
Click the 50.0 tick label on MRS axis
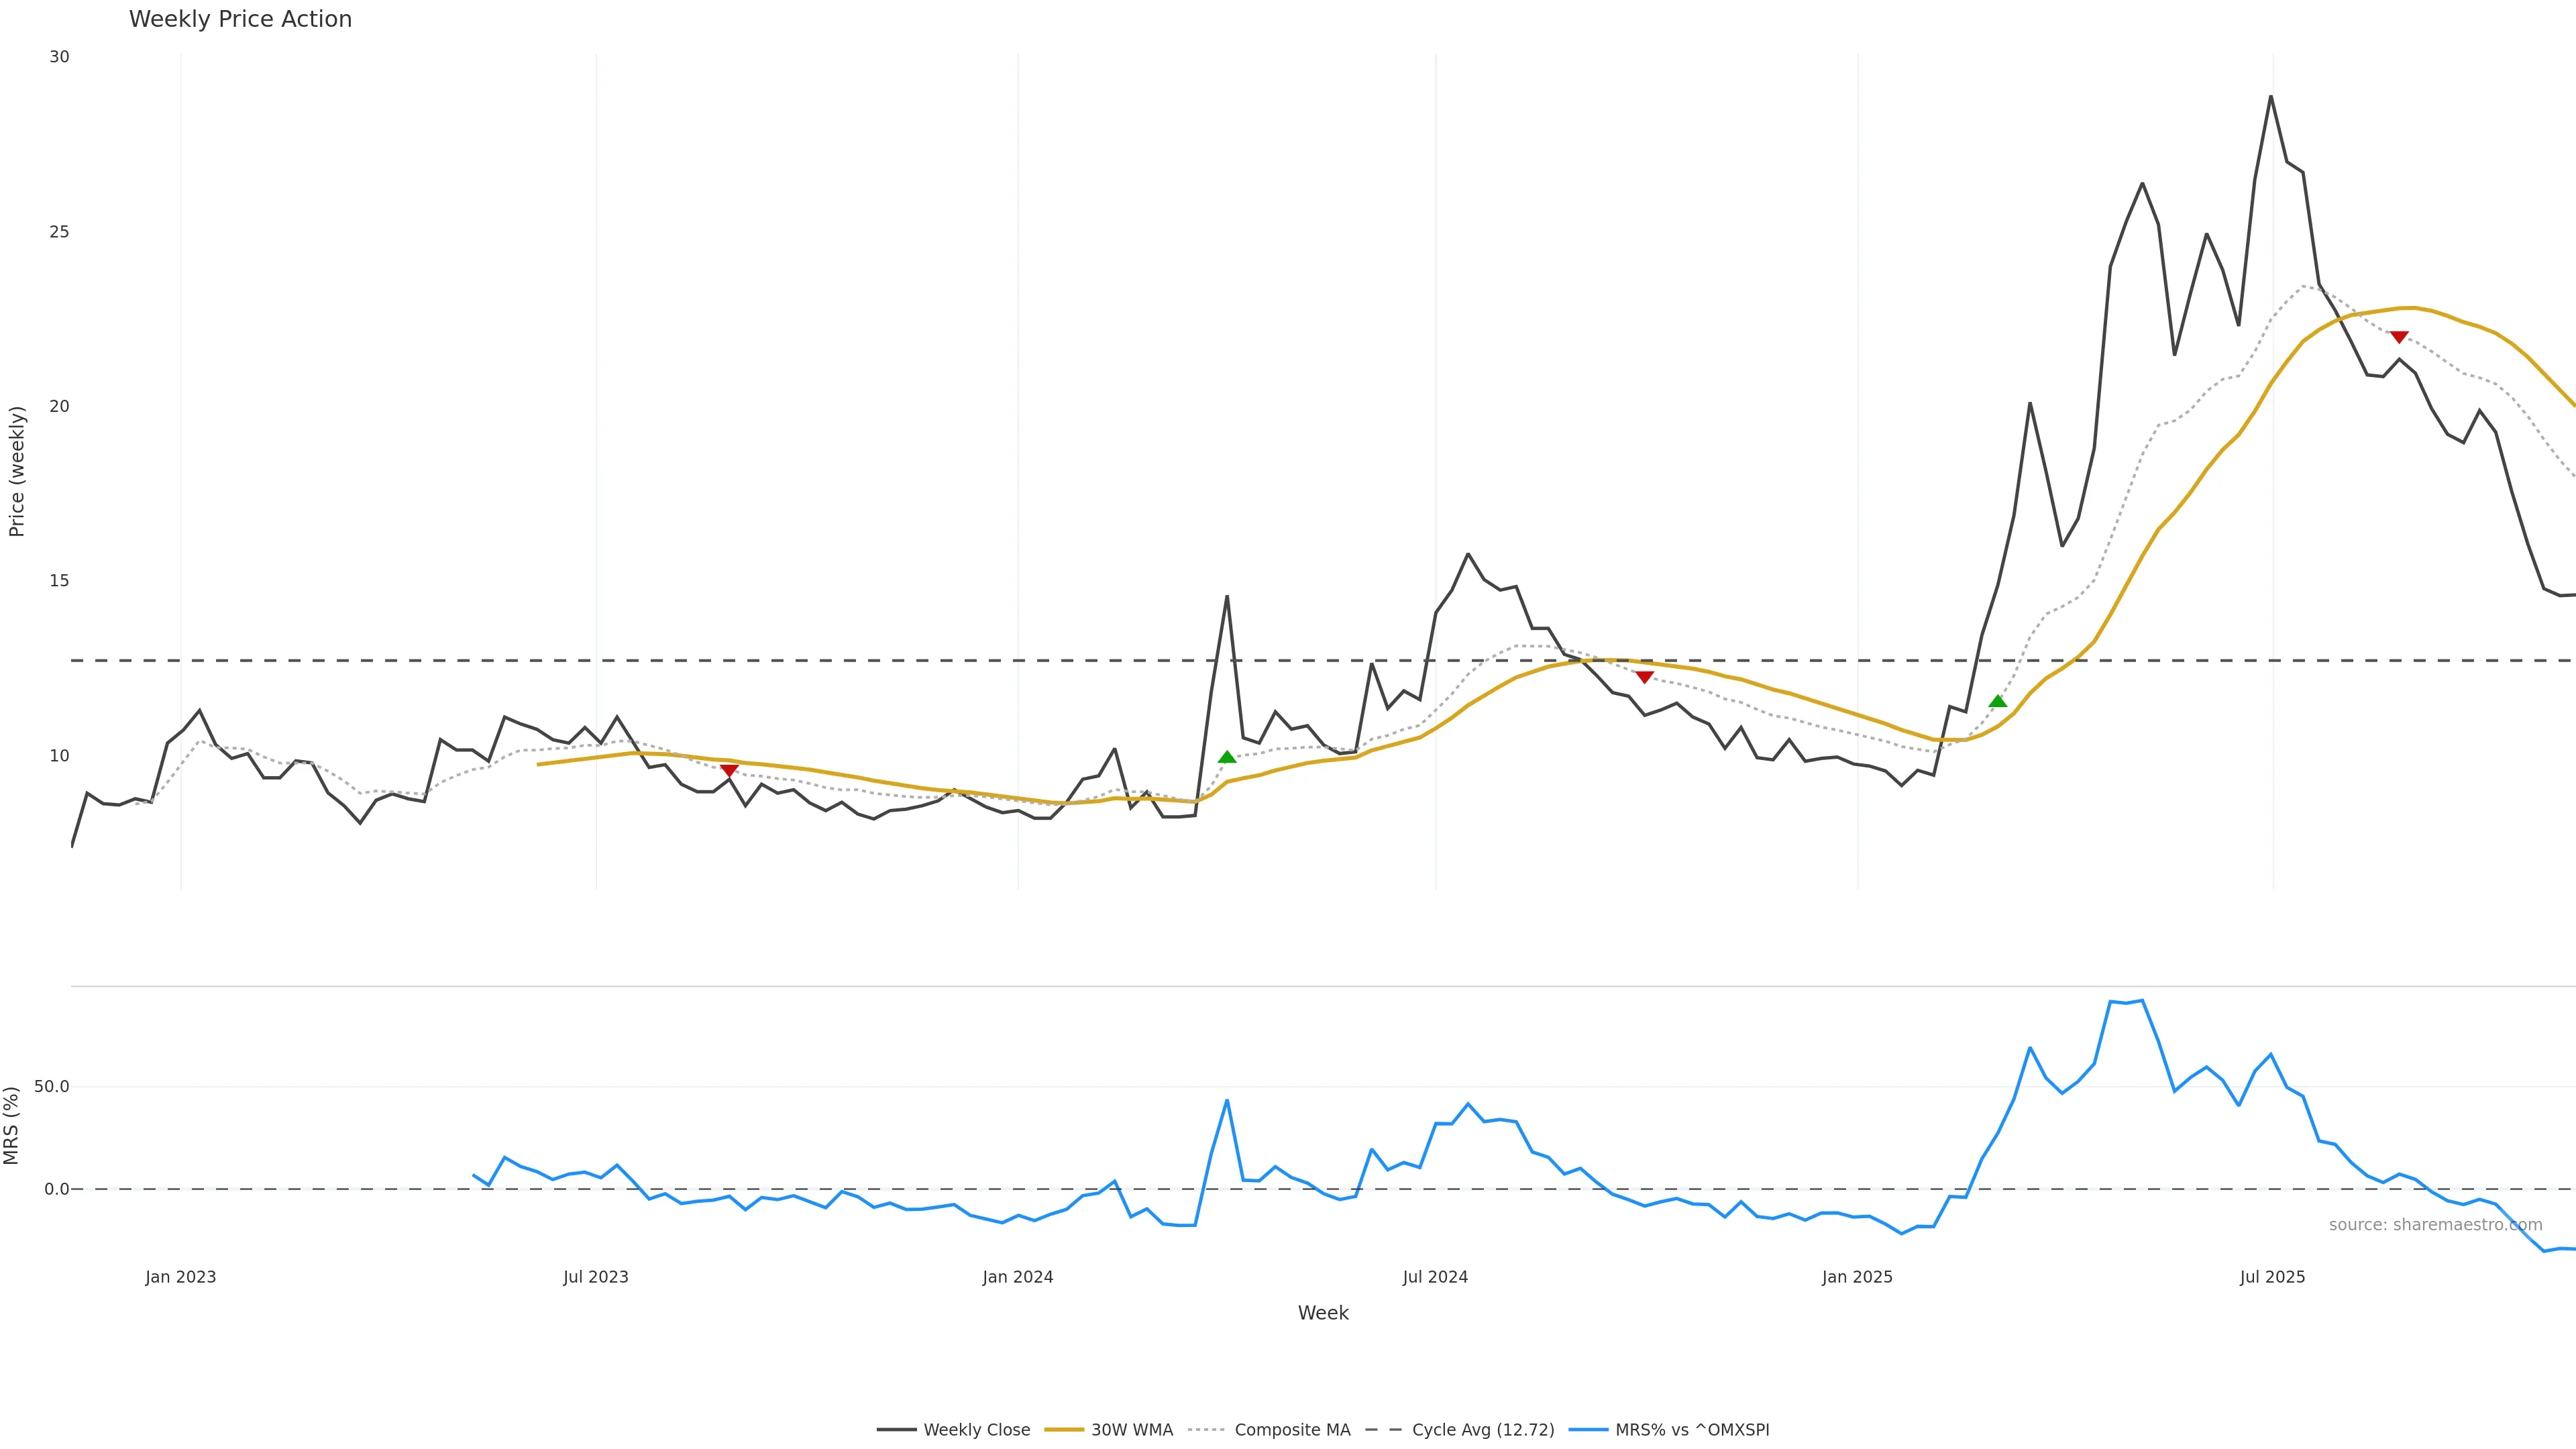point(52,1086)
